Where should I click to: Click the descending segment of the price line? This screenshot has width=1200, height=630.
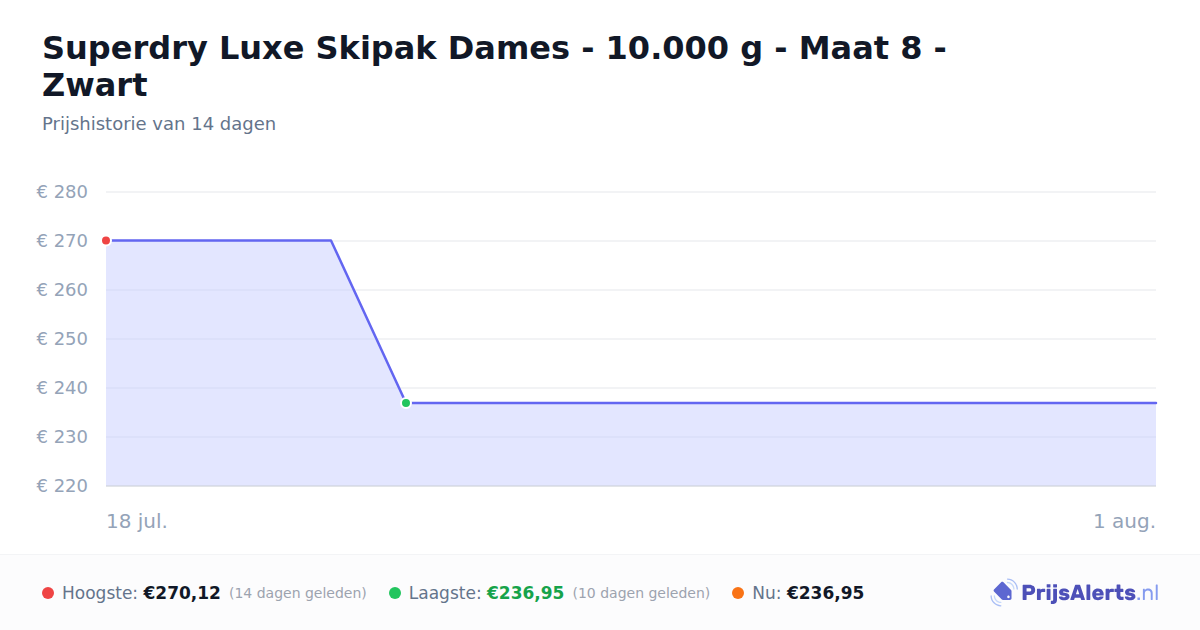click(368, 321)
